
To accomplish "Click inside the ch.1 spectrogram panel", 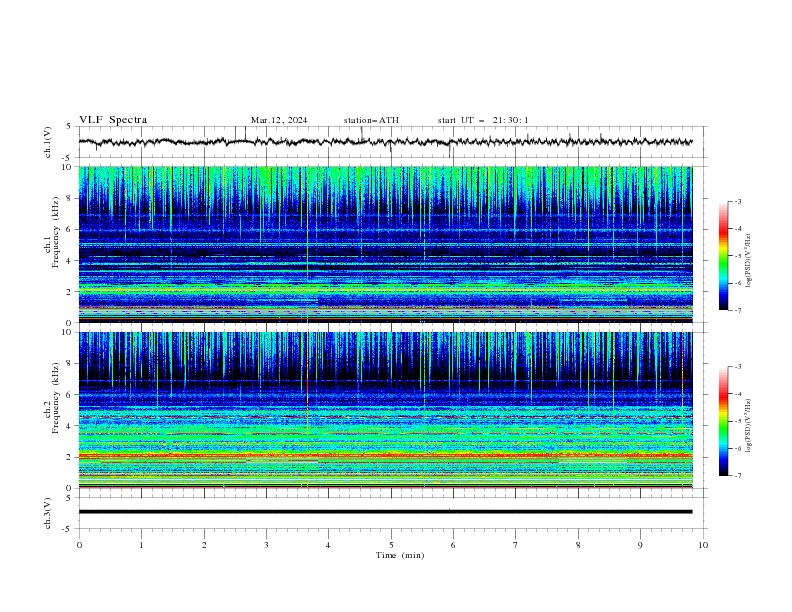I will (x=385, y=244).
